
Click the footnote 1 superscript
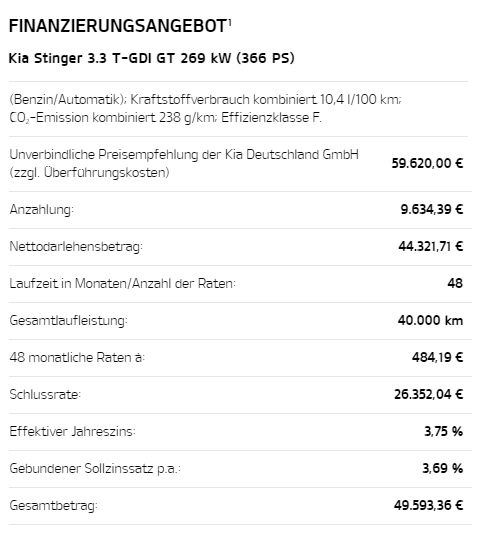[x=230, y=22]
